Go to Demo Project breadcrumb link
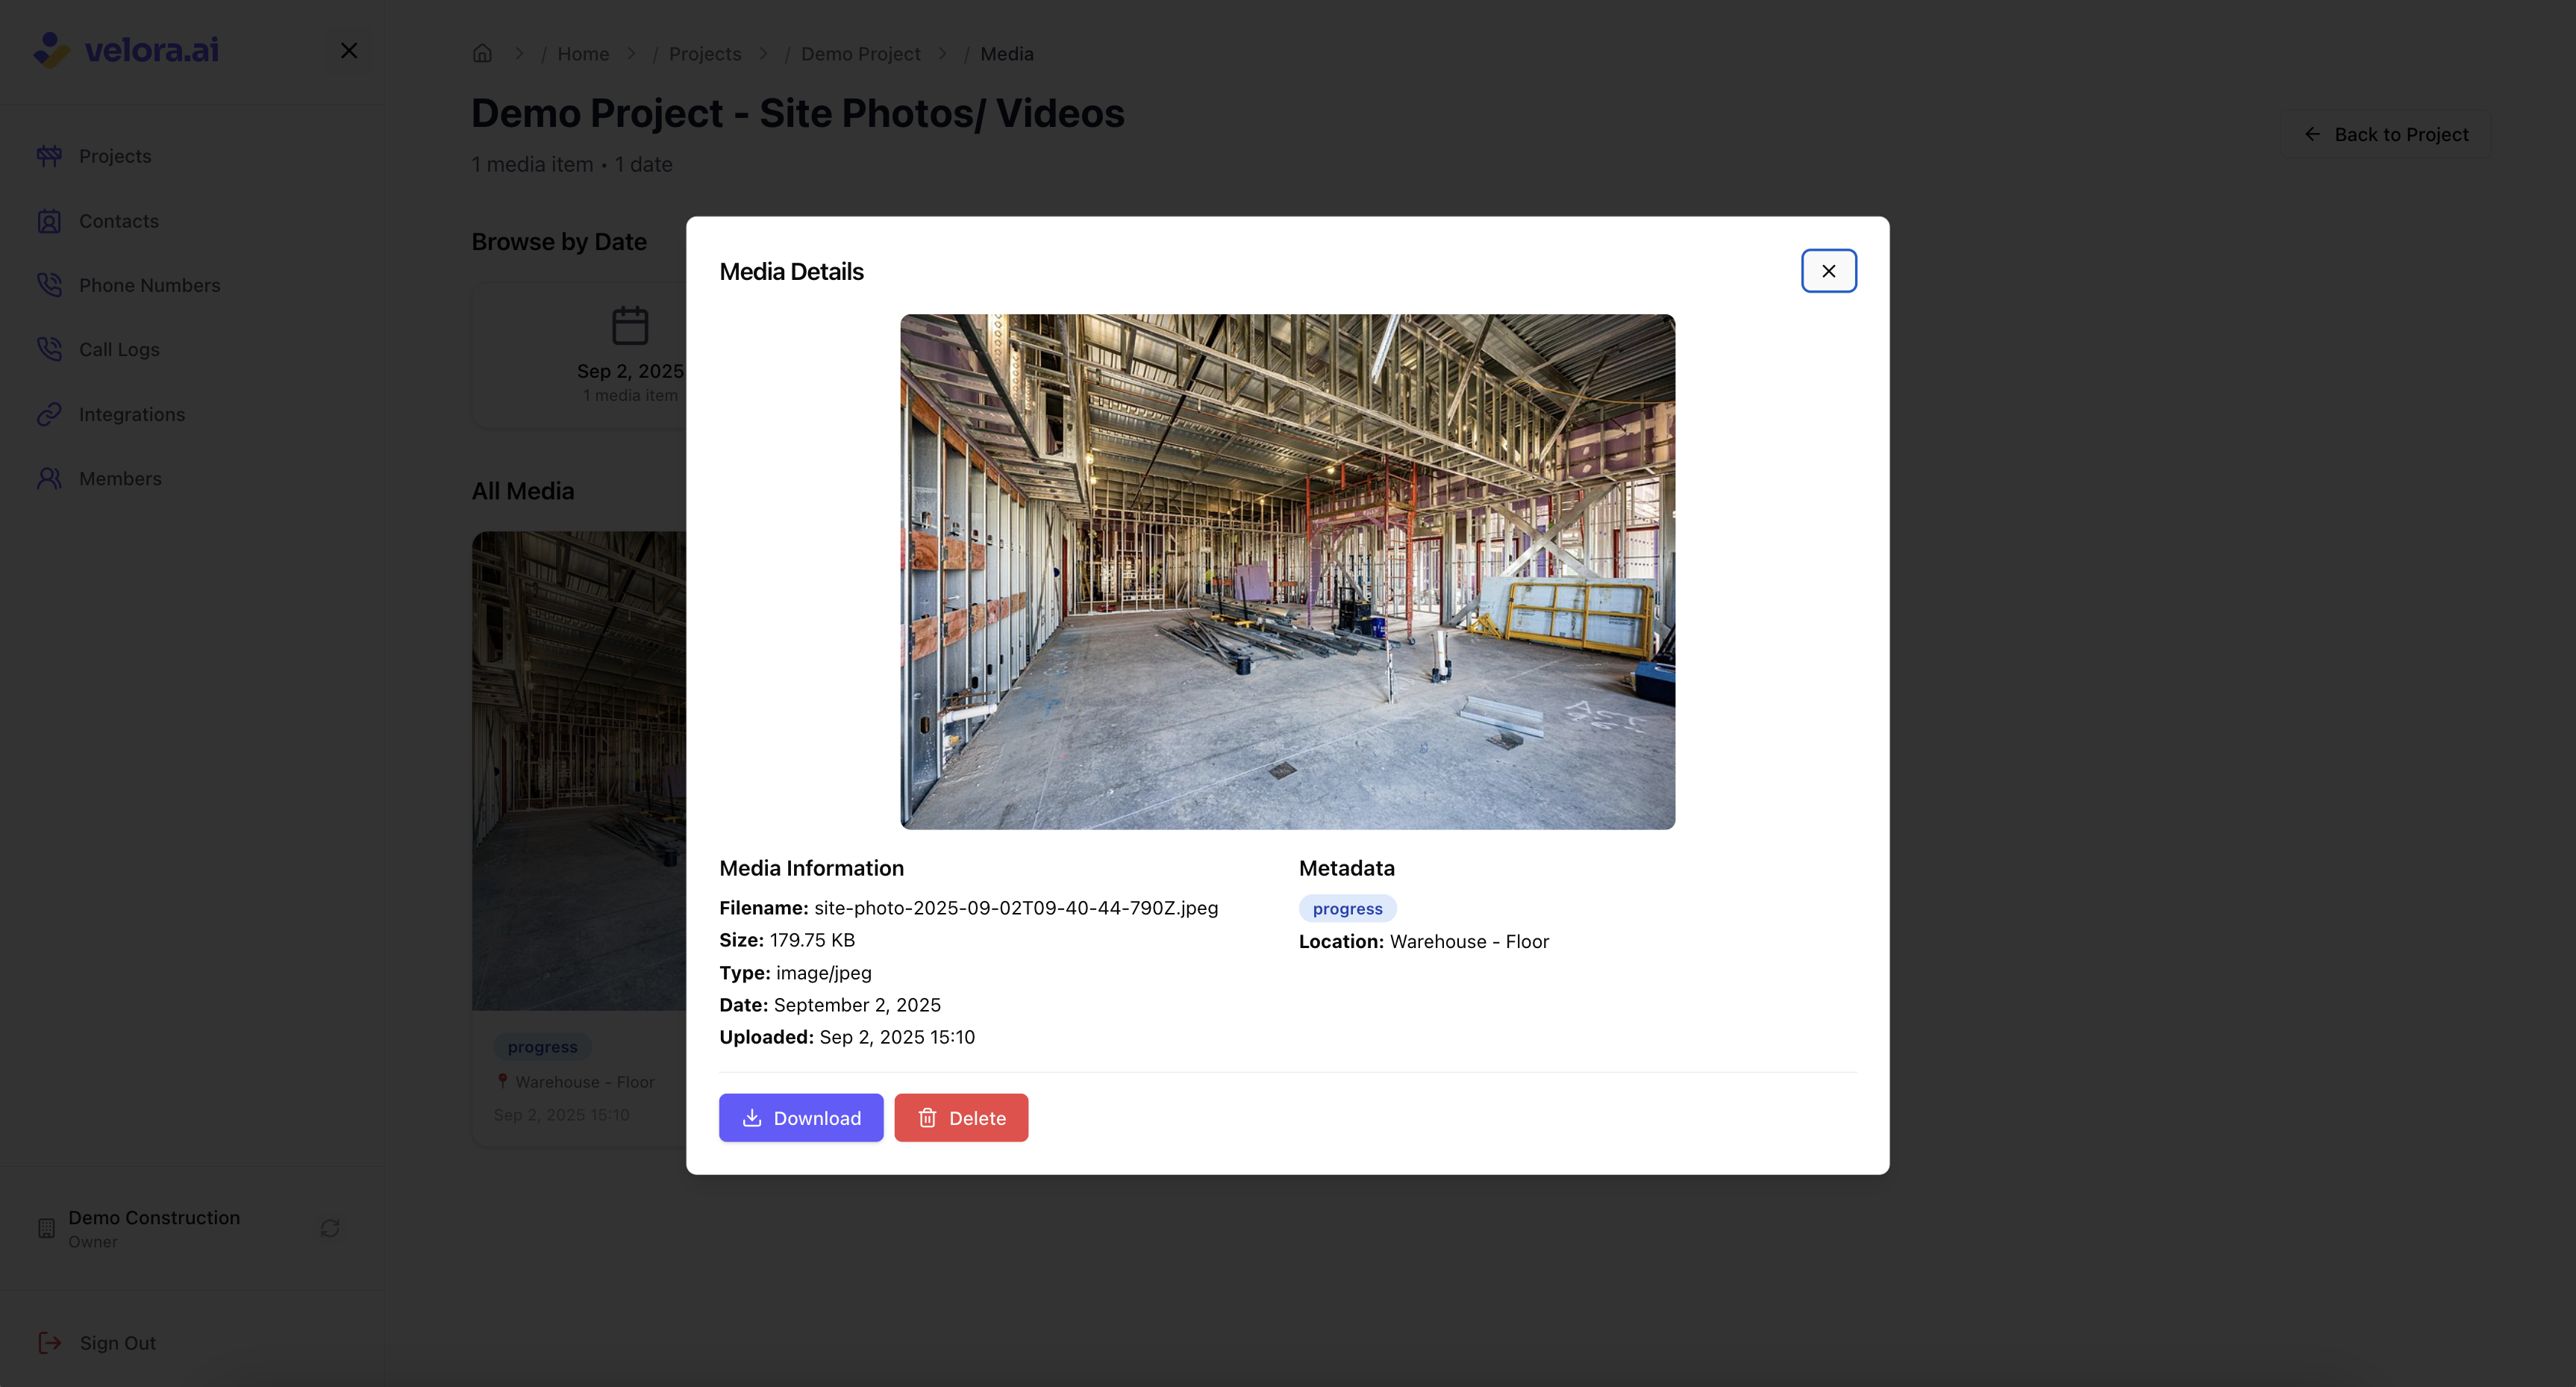This screenshot has width=2576, height=1387. click(860, 53)
